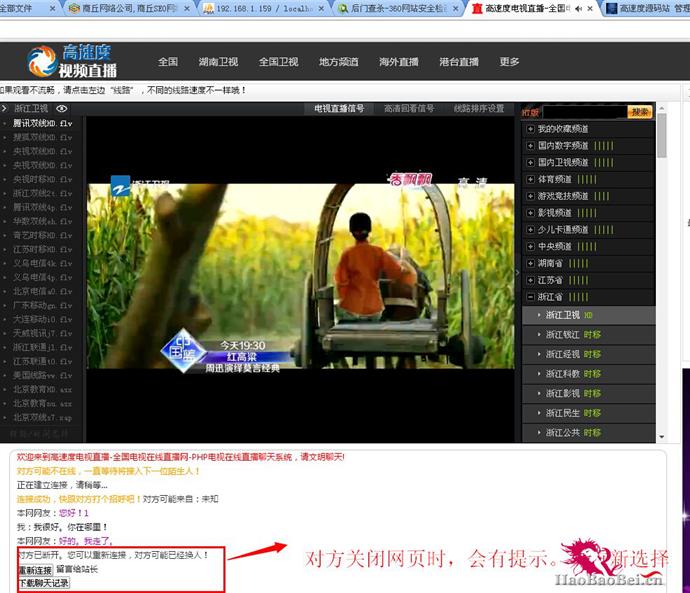
Task: Choose the 搜狐双线HD.flv line
Action: (42, 137)
